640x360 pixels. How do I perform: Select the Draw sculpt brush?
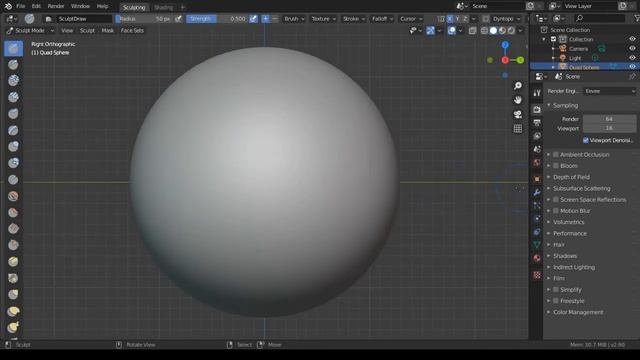13,49
